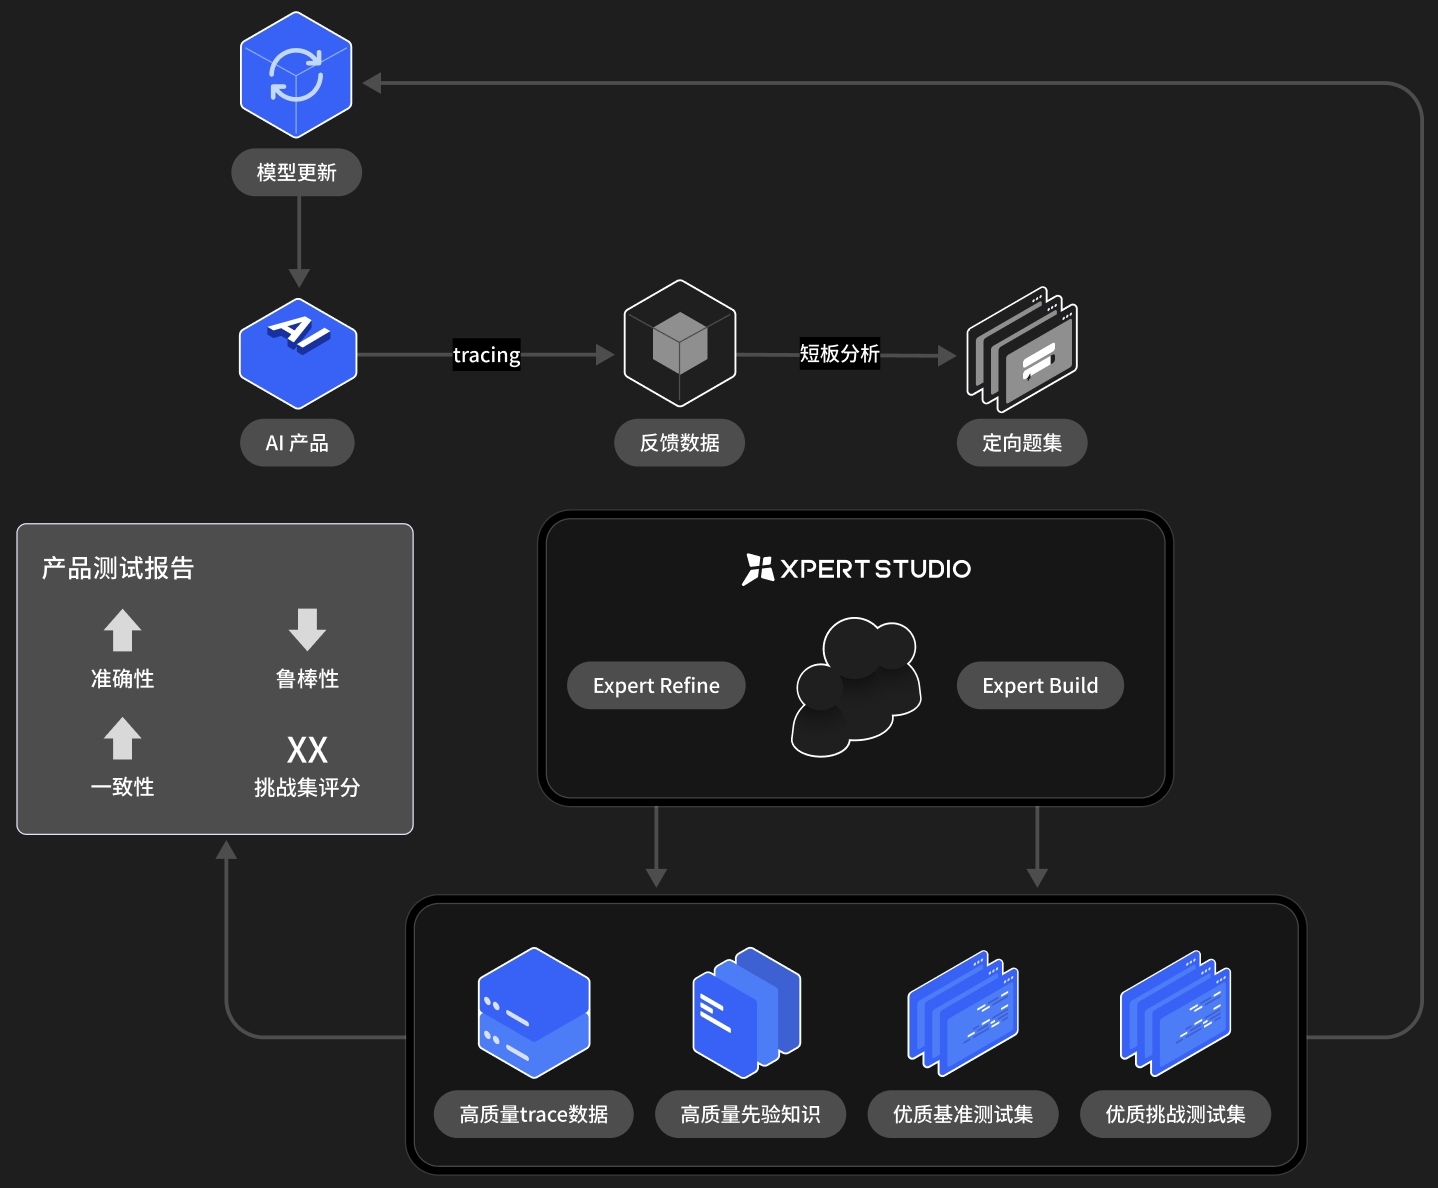Click the expert group people icon
The height and width of the screenshot is (1188, 1438).
[856, 686]
